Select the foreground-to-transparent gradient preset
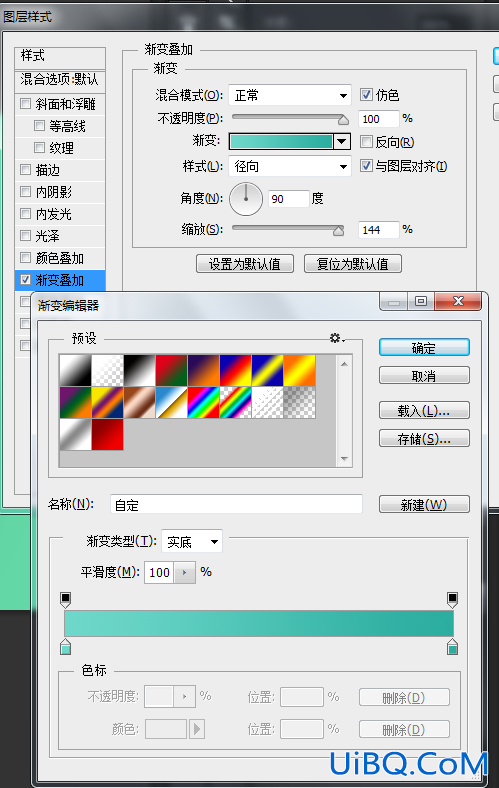Image resolution: width=499 pixels, height=788 pixels. click(108, 370)
